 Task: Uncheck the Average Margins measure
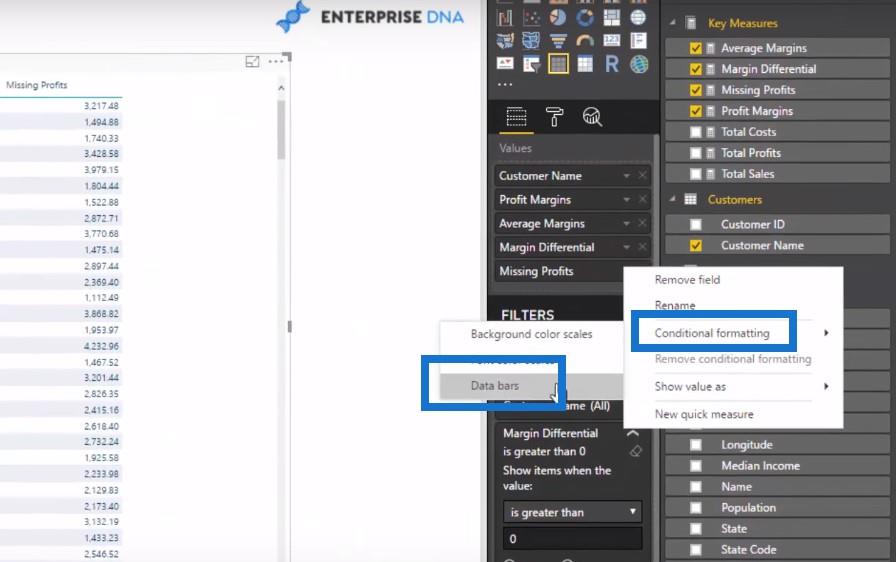(696, 48)
